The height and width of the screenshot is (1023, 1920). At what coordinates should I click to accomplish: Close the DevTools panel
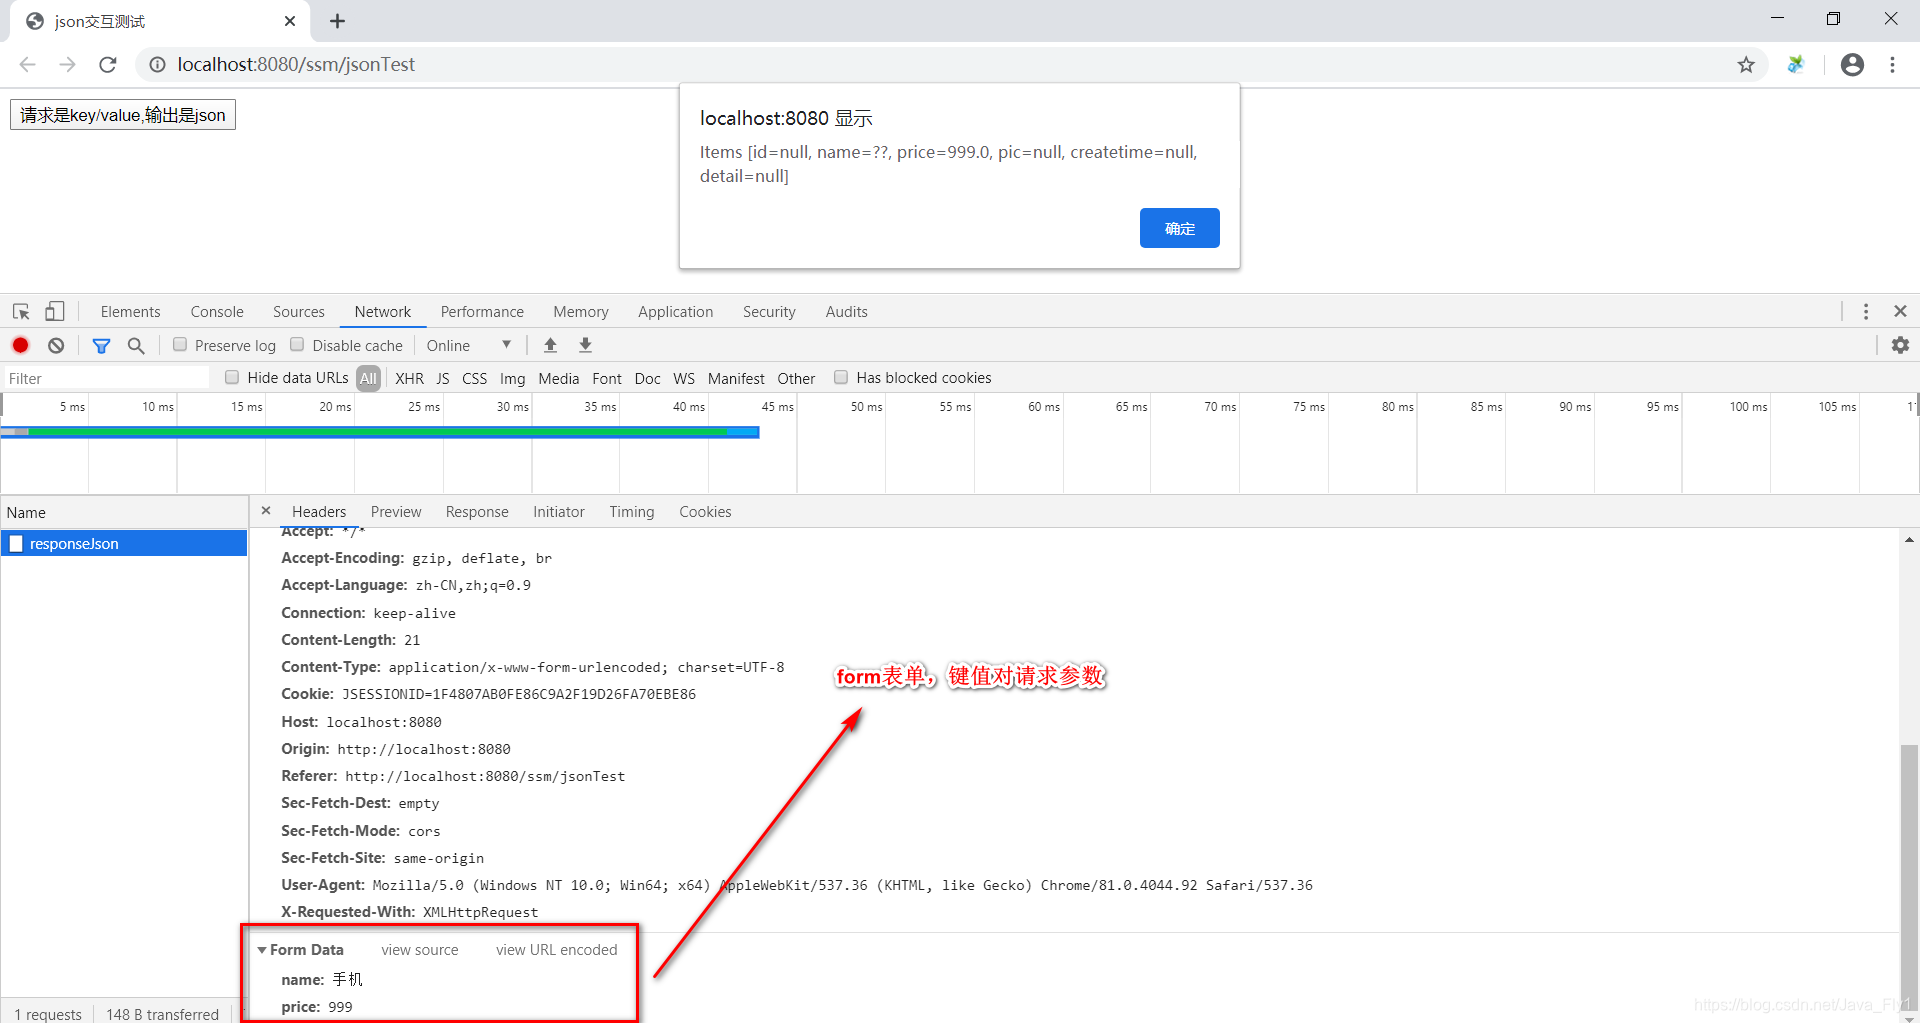coord(1900,312)
